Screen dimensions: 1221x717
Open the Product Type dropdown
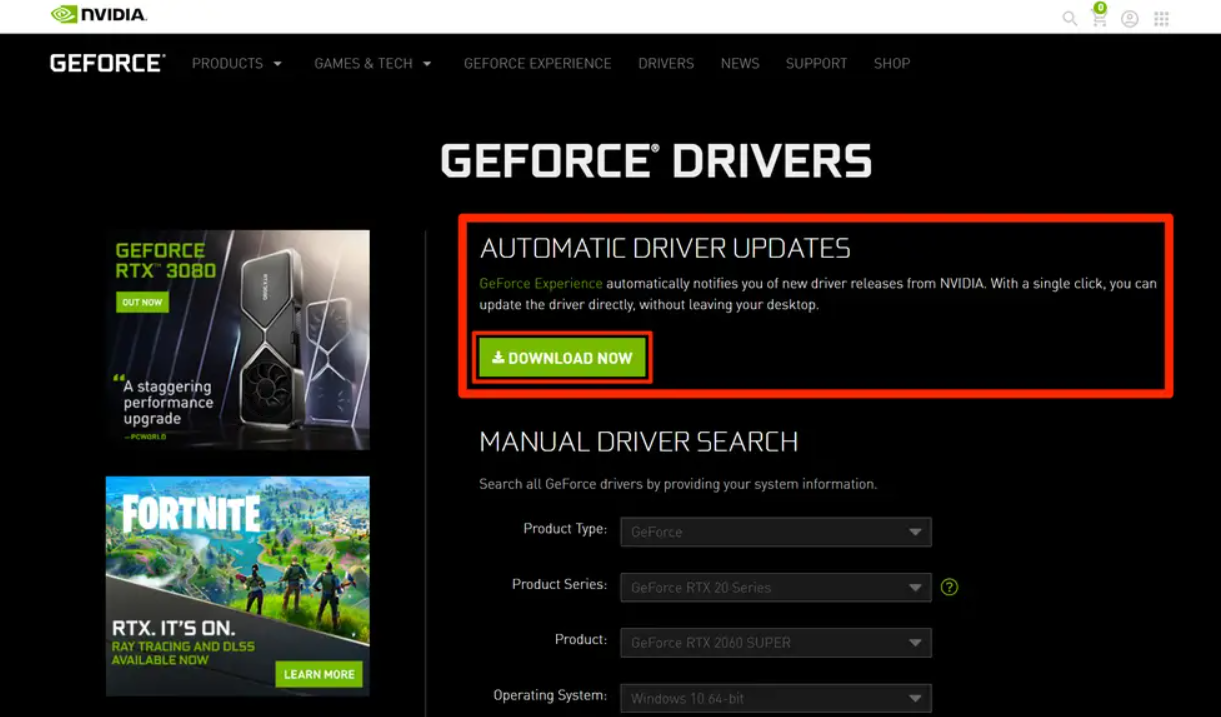tap(775, 532)
